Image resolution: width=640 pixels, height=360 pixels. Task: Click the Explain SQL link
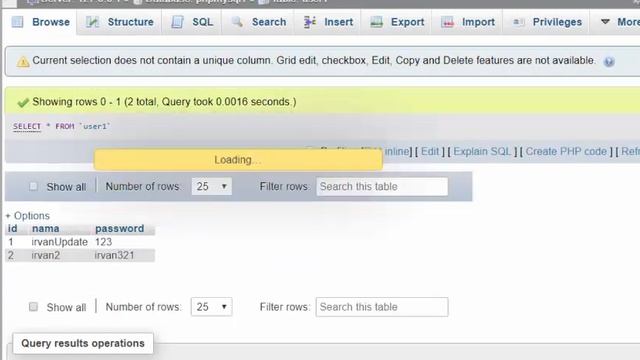tap(482, 151)
